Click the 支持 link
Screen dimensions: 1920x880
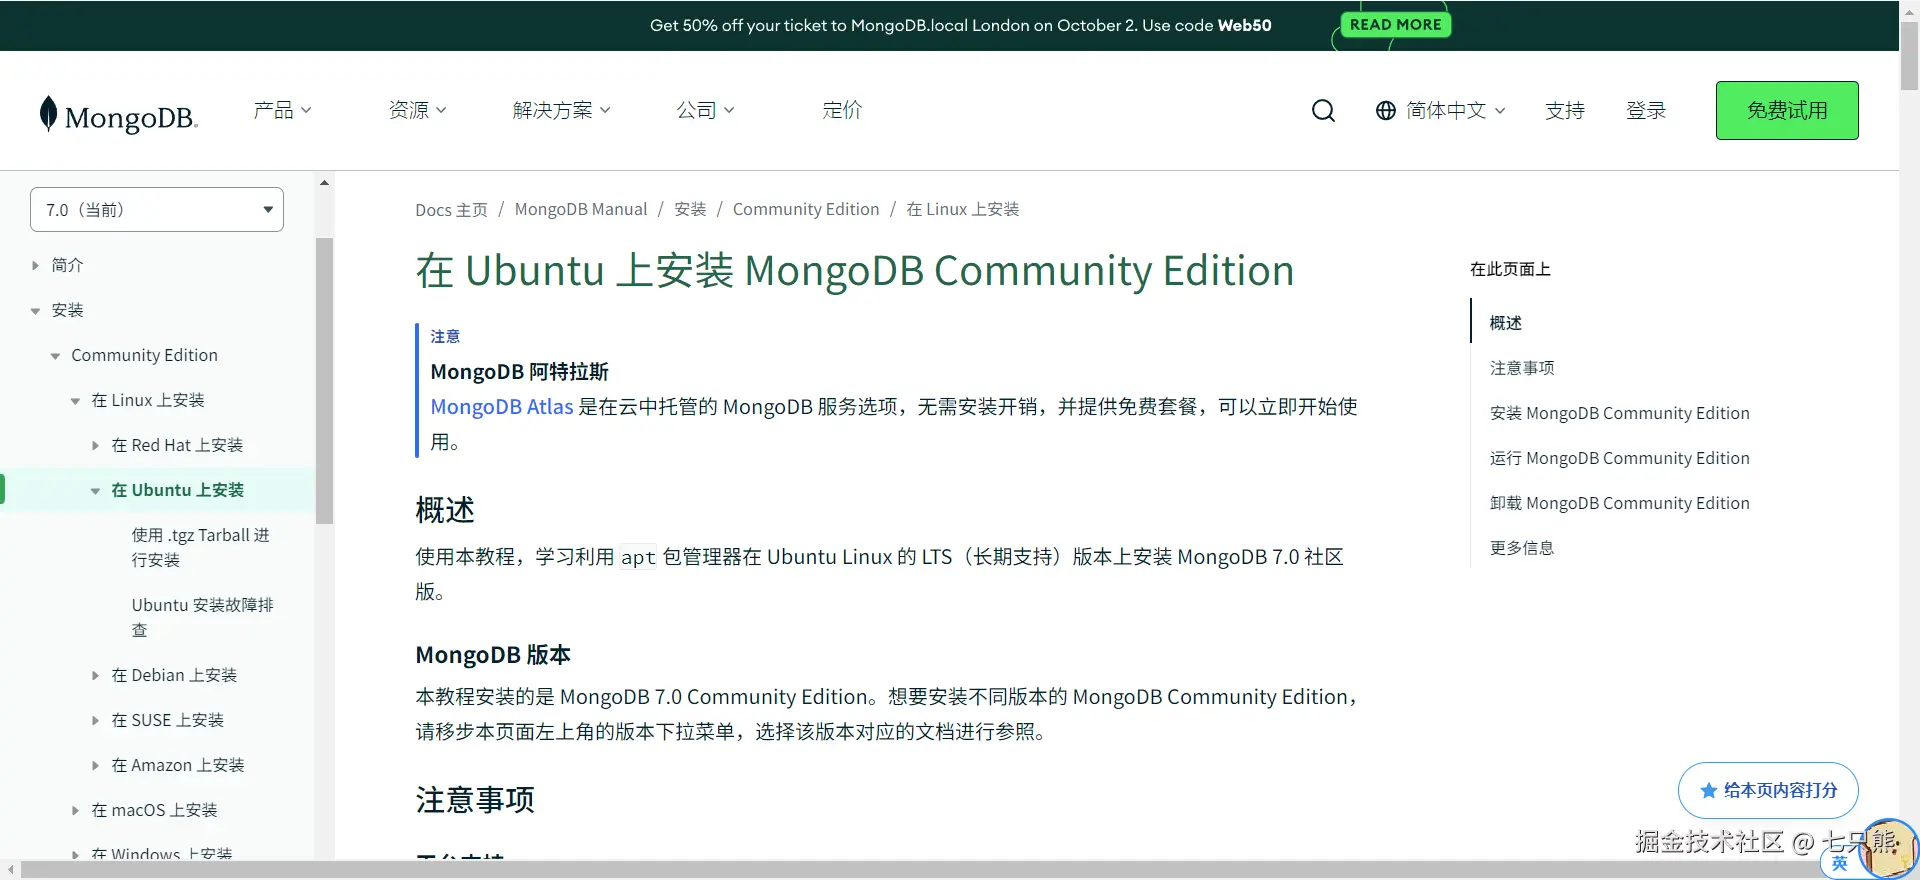tap(1565, 110)
